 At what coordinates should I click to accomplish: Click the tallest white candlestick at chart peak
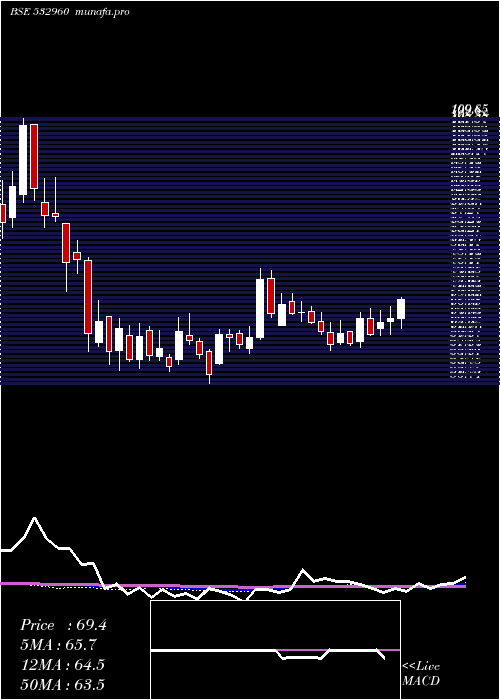click(x=23, y=160)
